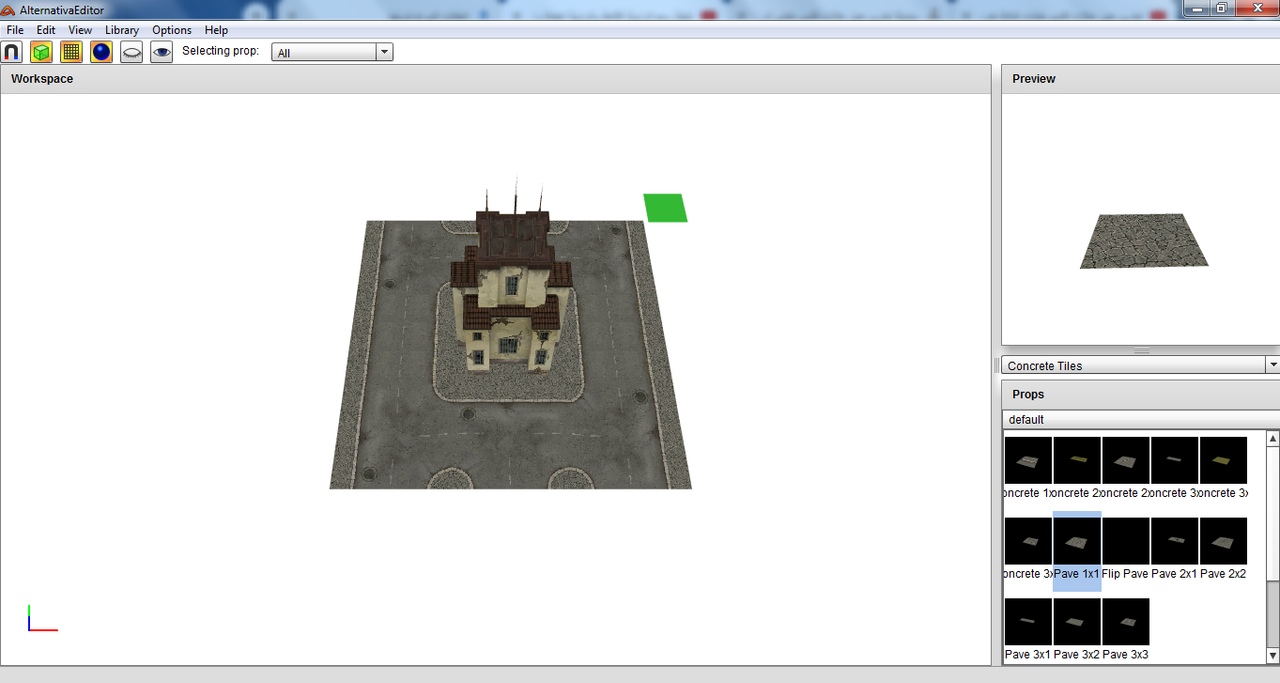Screen dimensions: 1280x683
Task: Click the closed-eye hide button
Action: [131, 52]
